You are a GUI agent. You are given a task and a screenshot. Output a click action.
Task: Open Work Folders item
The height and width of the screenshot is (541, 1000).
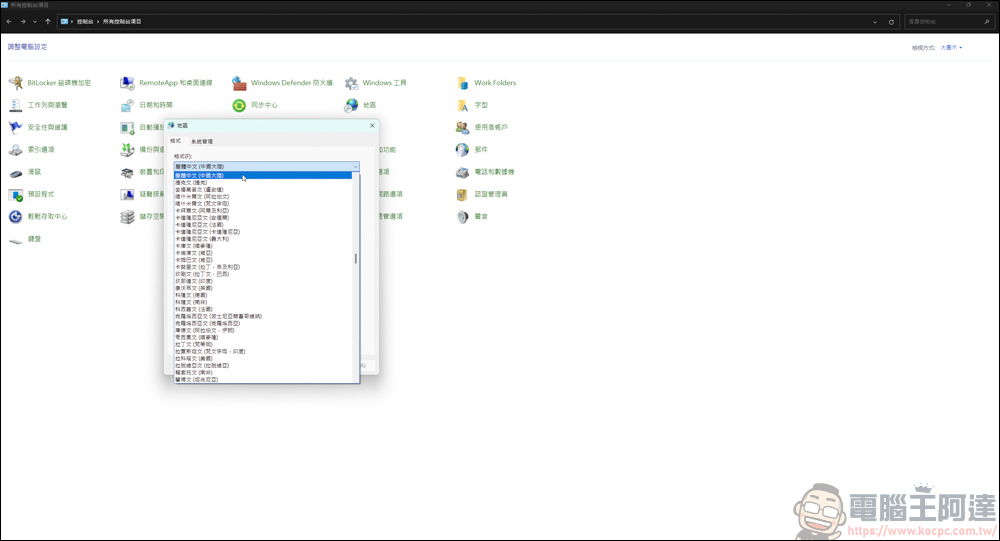(486, 83)
